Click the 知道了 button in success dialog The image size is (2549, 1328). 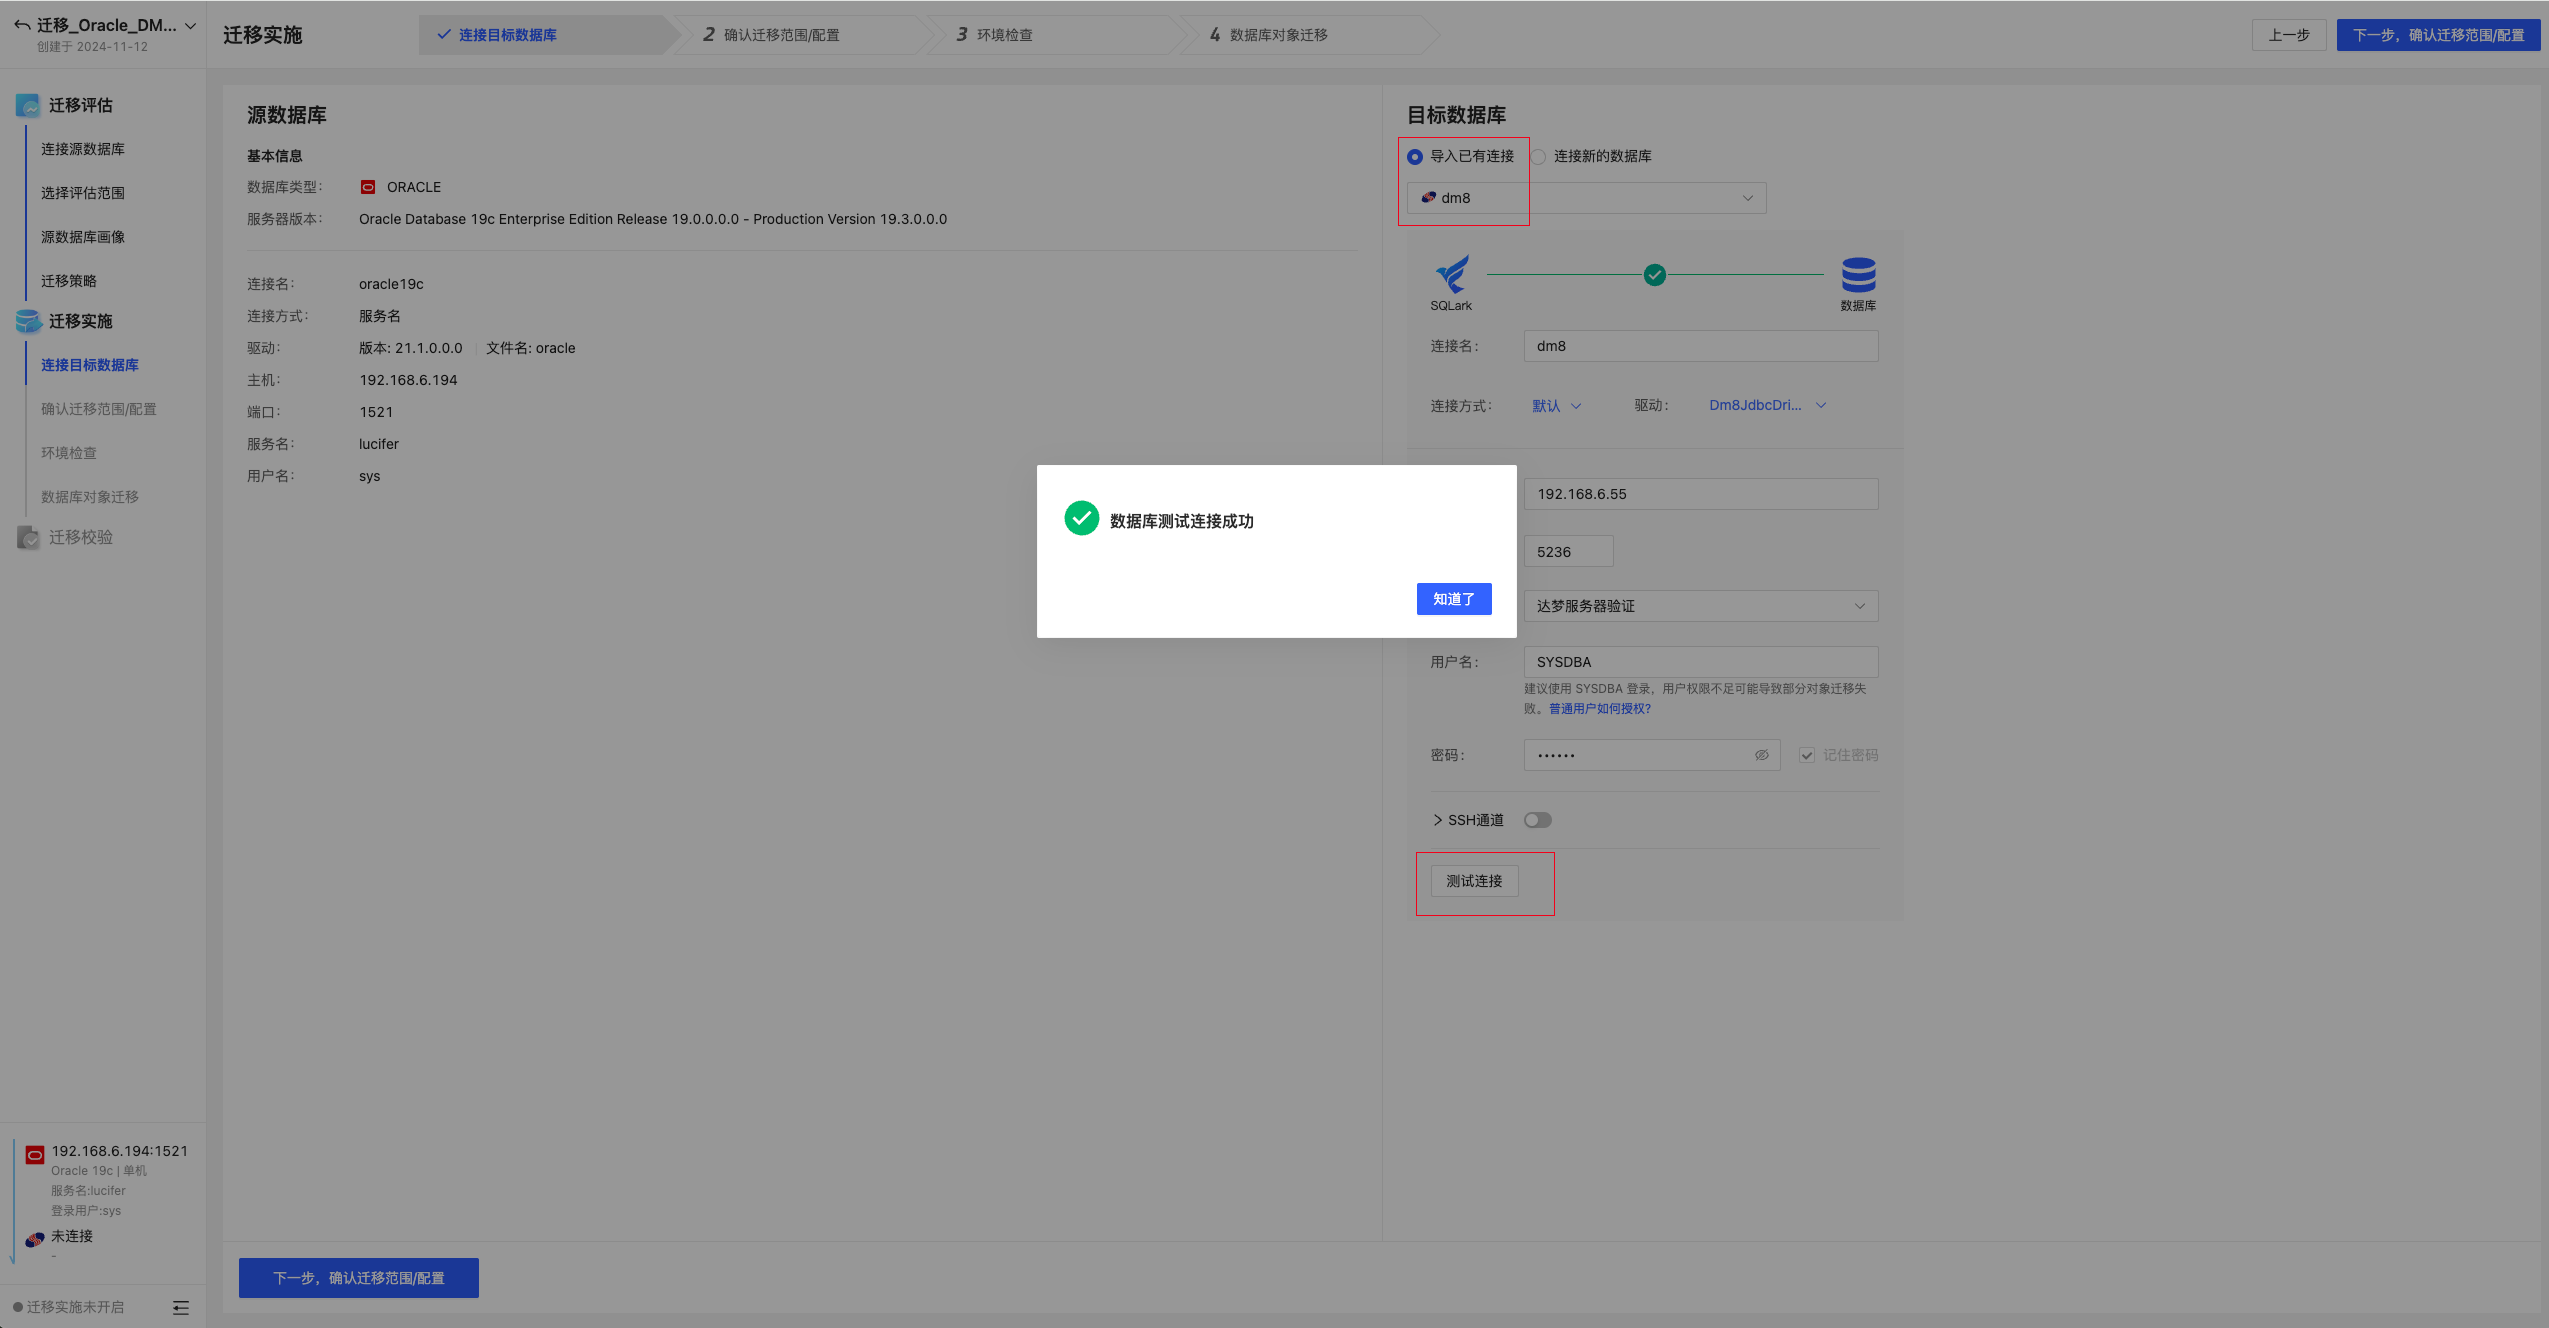click(x=1453, y=598)
